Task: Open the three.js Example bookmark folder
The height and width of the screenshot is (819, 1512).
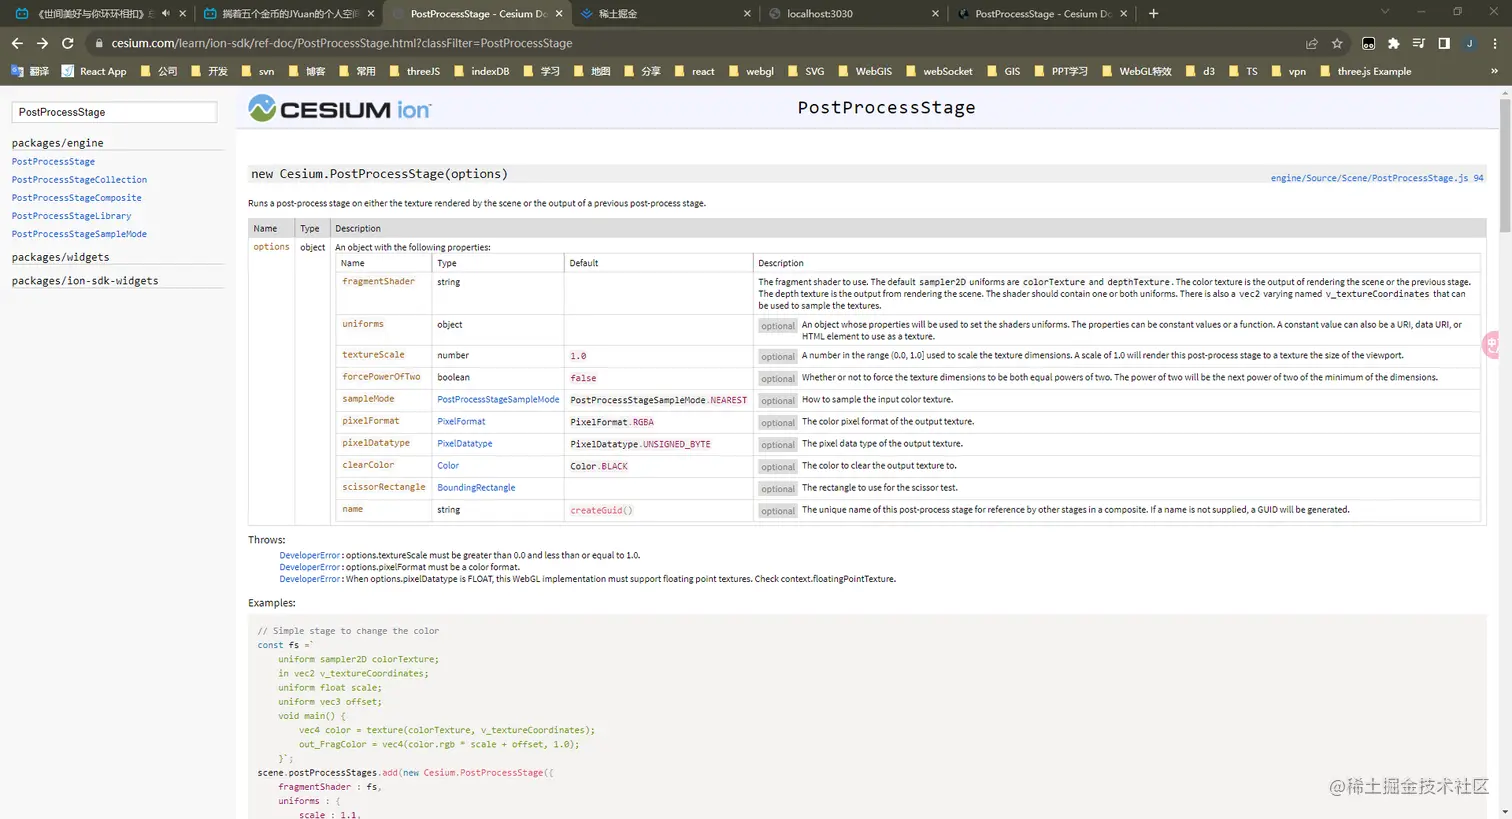Action: (x=1365, y=71)
